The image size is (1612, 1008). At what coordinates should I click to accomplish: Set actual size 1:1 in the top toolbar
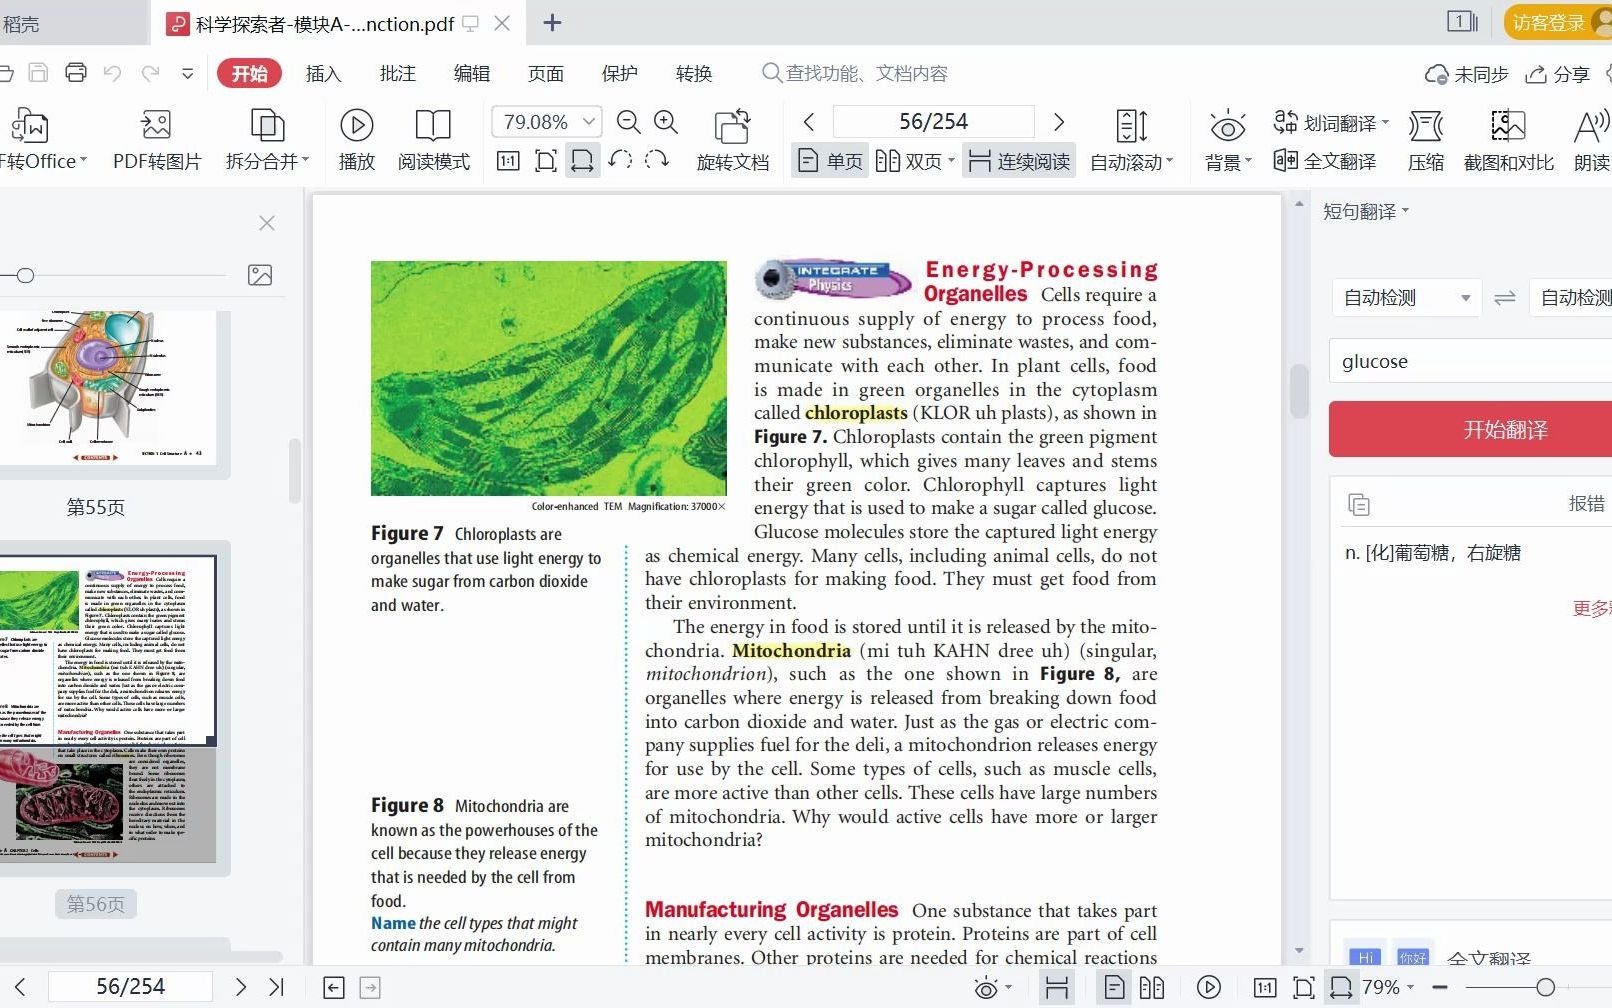point(508,161)
